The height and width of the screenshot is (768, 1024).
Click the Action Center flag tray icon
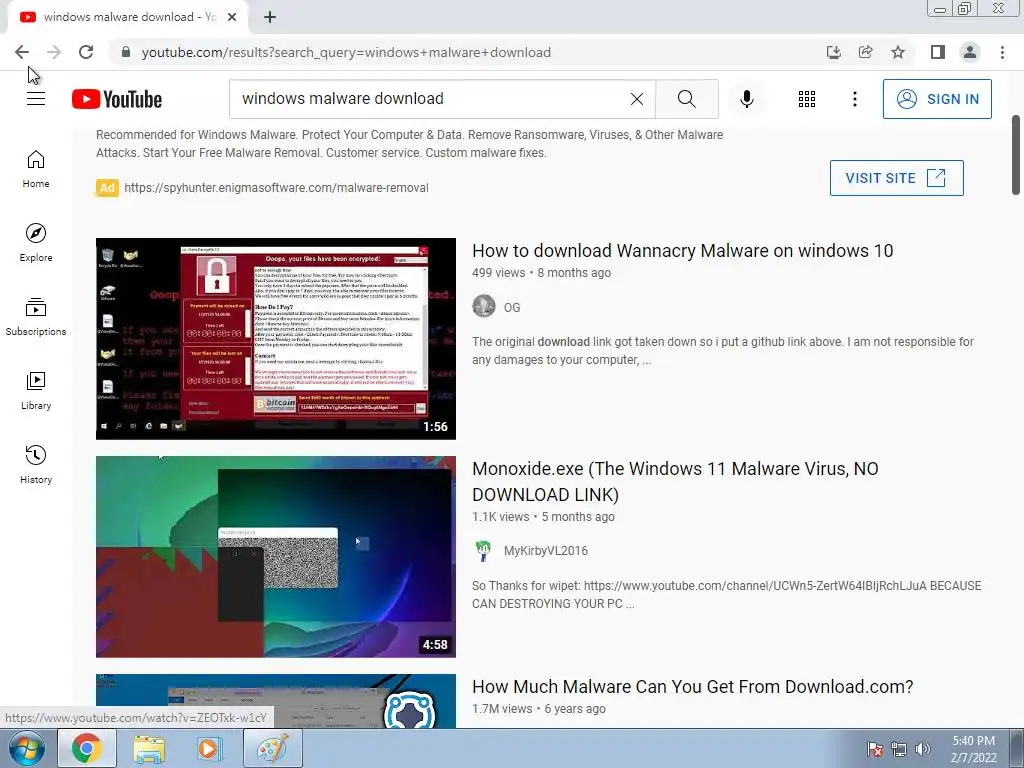874,749
